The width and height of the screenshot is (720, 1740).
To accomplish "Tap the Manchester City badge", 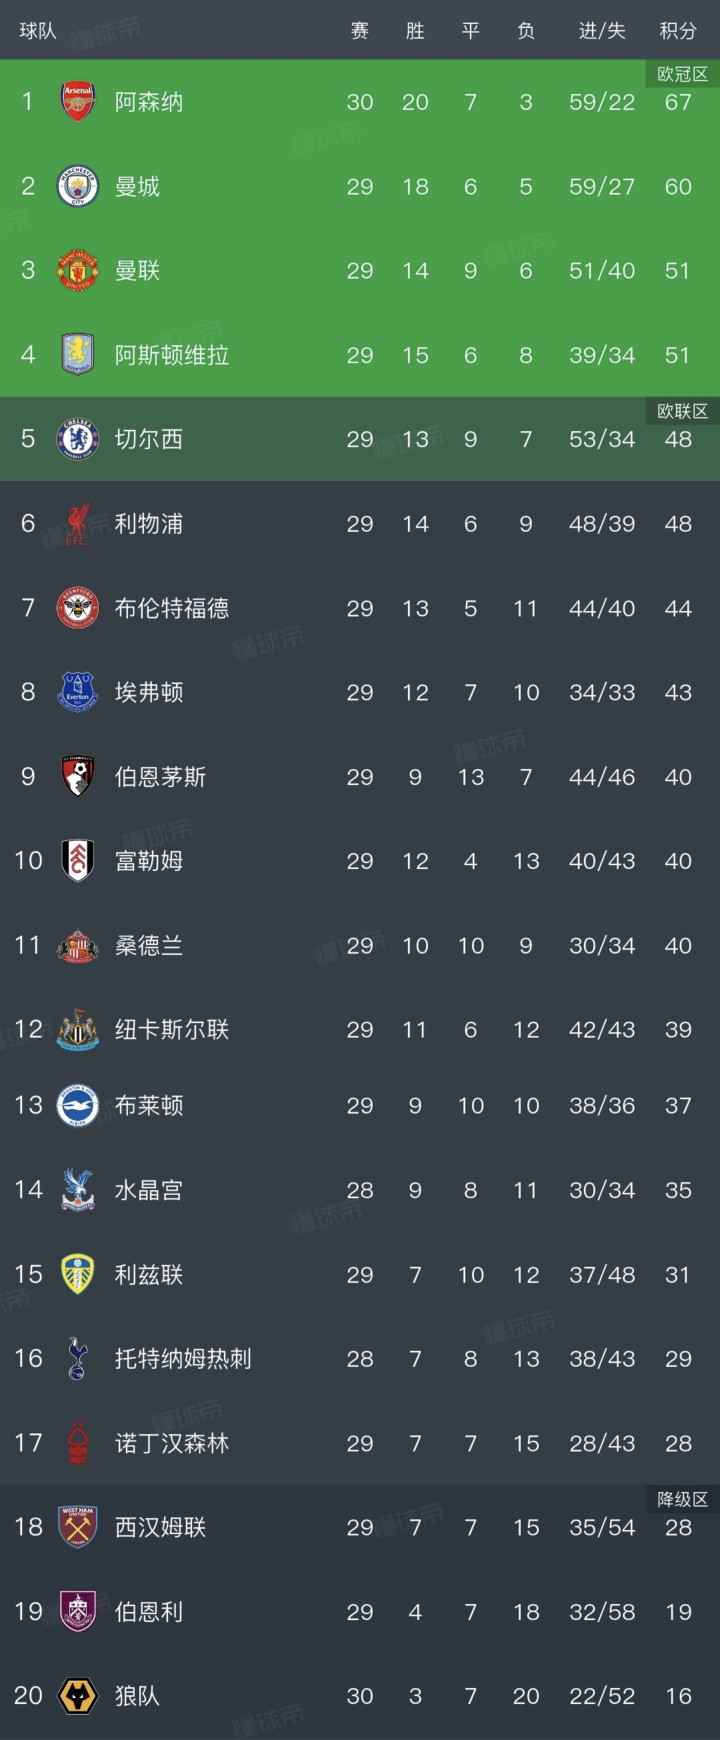I will point(77,186).
